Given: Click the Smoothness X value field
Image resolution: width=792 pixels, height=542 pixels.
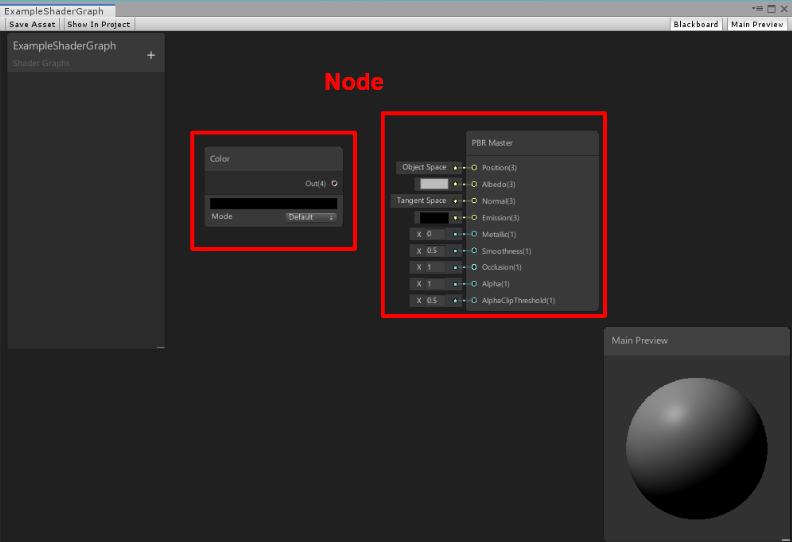Looking at the screenshot, I should (x=435, y=251).
